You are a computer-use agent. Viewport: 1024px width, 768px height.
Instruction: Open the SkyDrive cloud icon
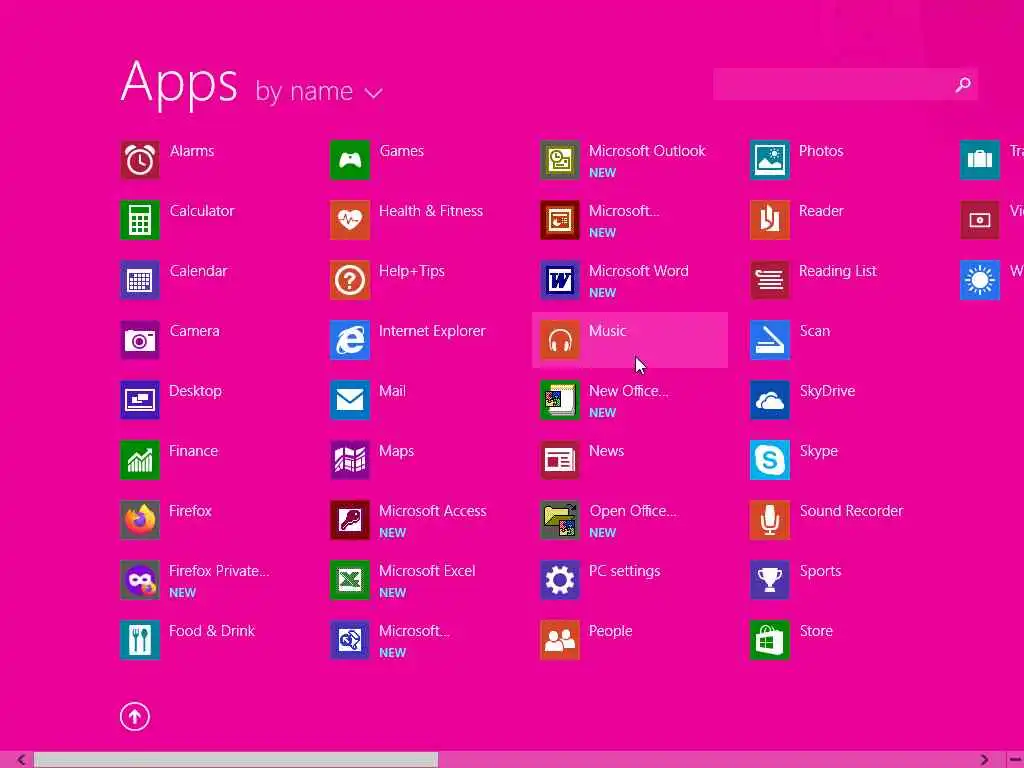(x=770, y=400)
